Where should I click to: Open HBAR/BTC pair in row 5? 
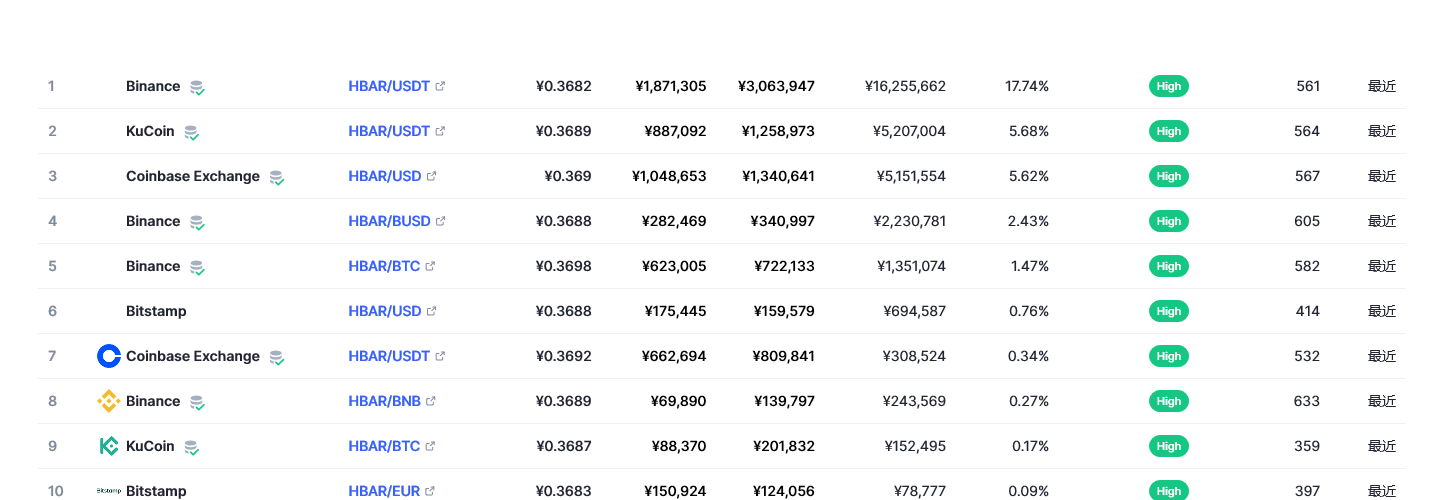tap(384, 266)
